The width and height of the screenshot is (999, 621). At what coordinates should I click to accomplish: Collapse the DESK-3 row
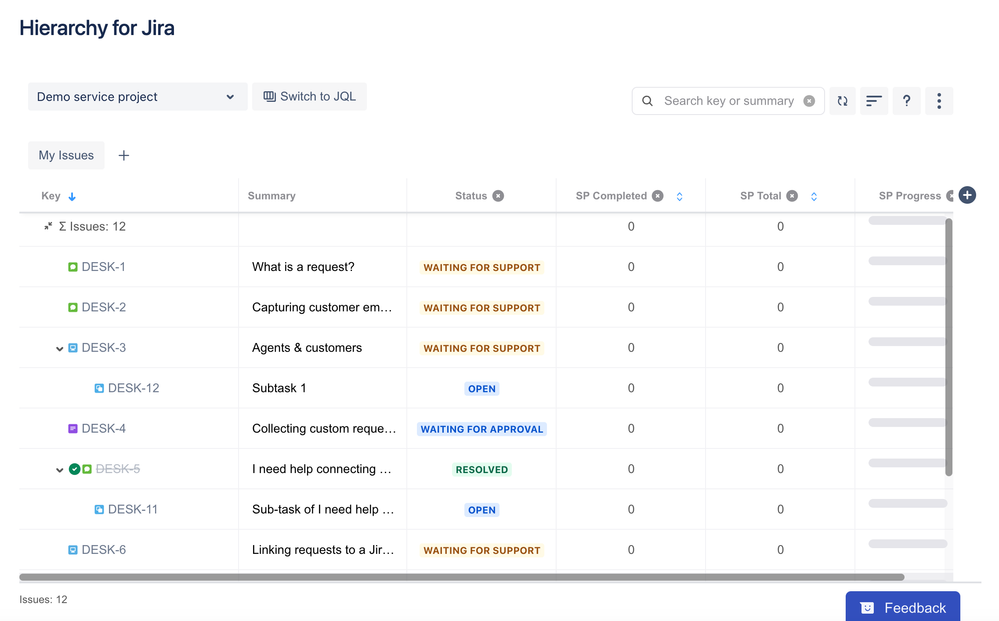(59, 348)
